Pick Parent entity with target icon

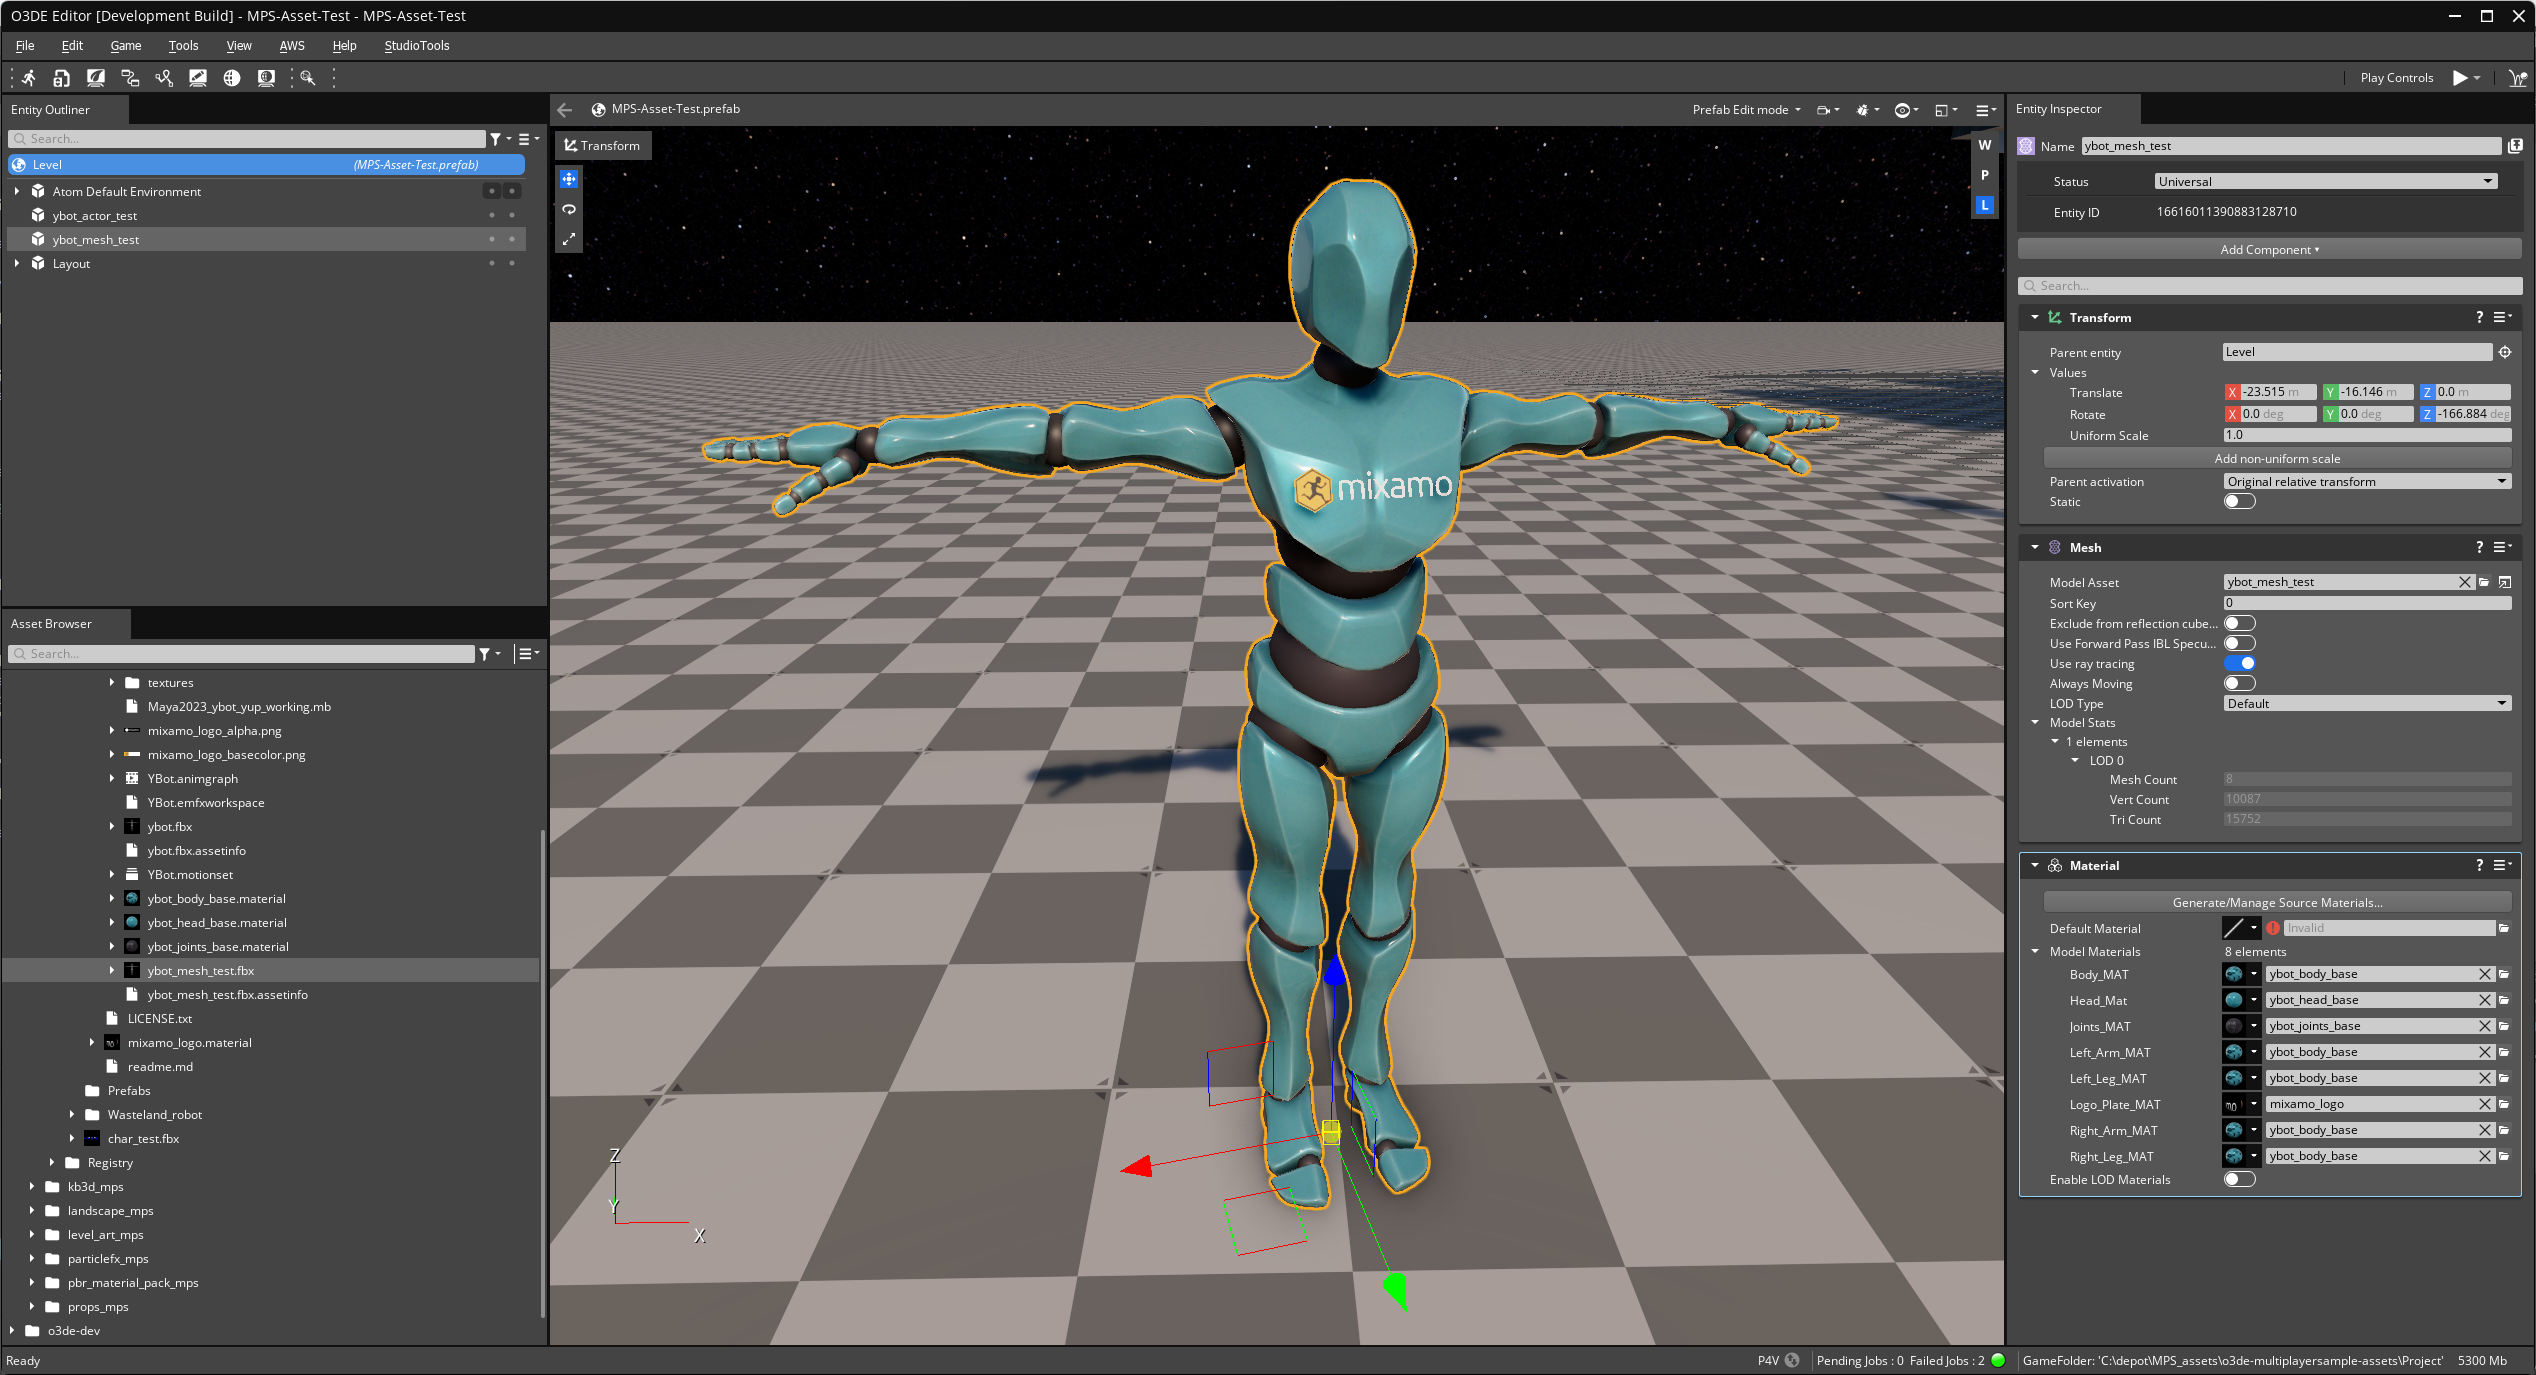click(x=2505, y=352)
